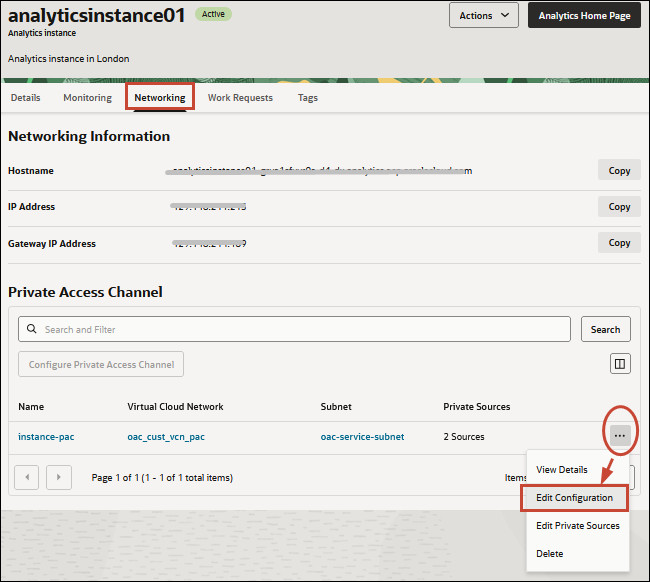Image resolution: width=650 pixels, height=582 pixels.
Task: Select the Networking tab
Action: pos(160,98)
